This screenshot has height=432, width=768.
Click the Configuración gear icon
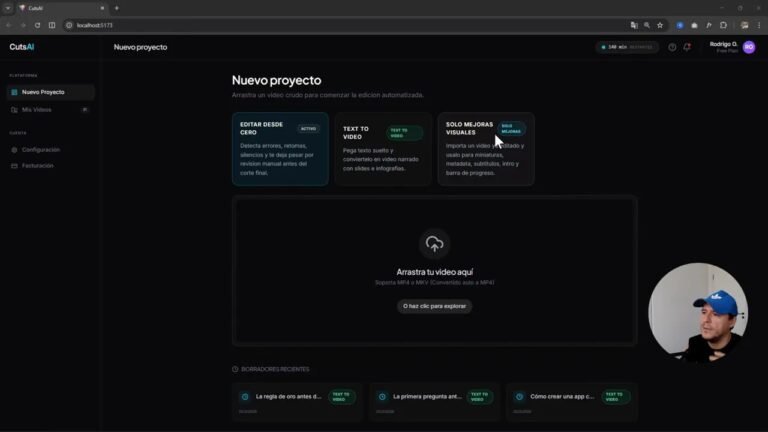[14, 150]
